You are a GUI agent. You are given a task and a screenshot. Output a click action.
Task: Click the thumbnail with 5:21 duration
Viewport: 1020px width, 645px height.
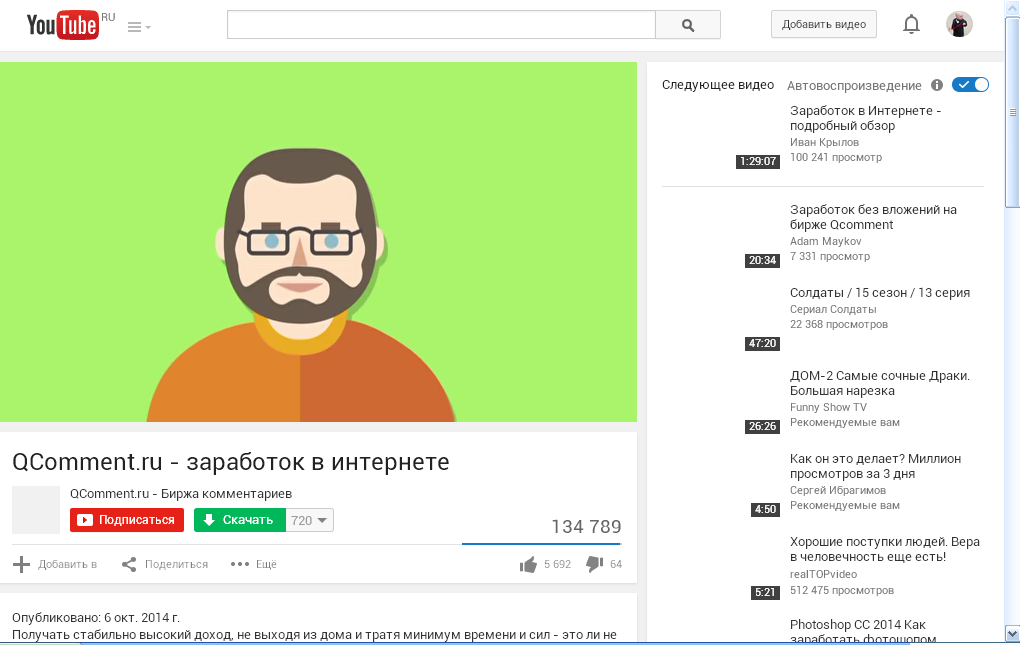pos(721,568)
